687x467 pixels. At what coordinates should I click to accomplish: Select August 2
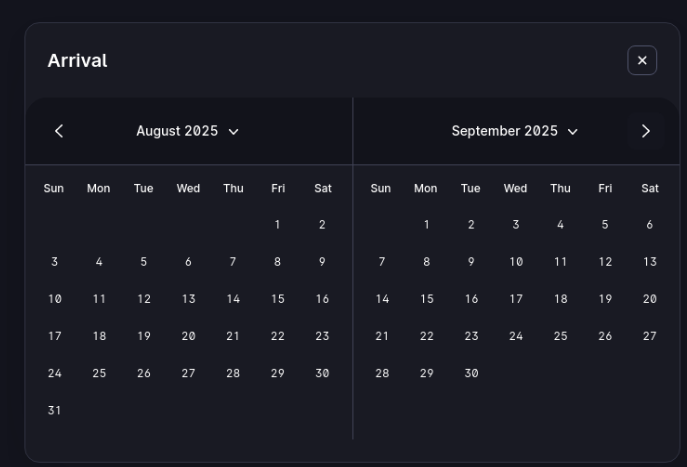coord(322,225)
